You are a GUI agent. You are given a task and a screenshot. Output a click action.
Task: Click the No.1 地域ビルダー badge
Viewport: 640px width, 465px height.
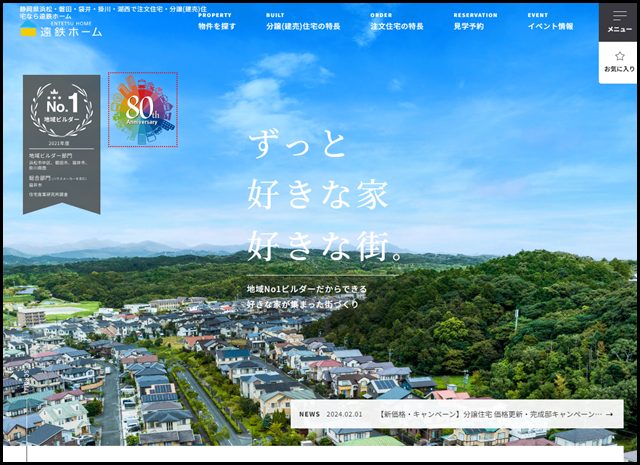coord(62,144)
